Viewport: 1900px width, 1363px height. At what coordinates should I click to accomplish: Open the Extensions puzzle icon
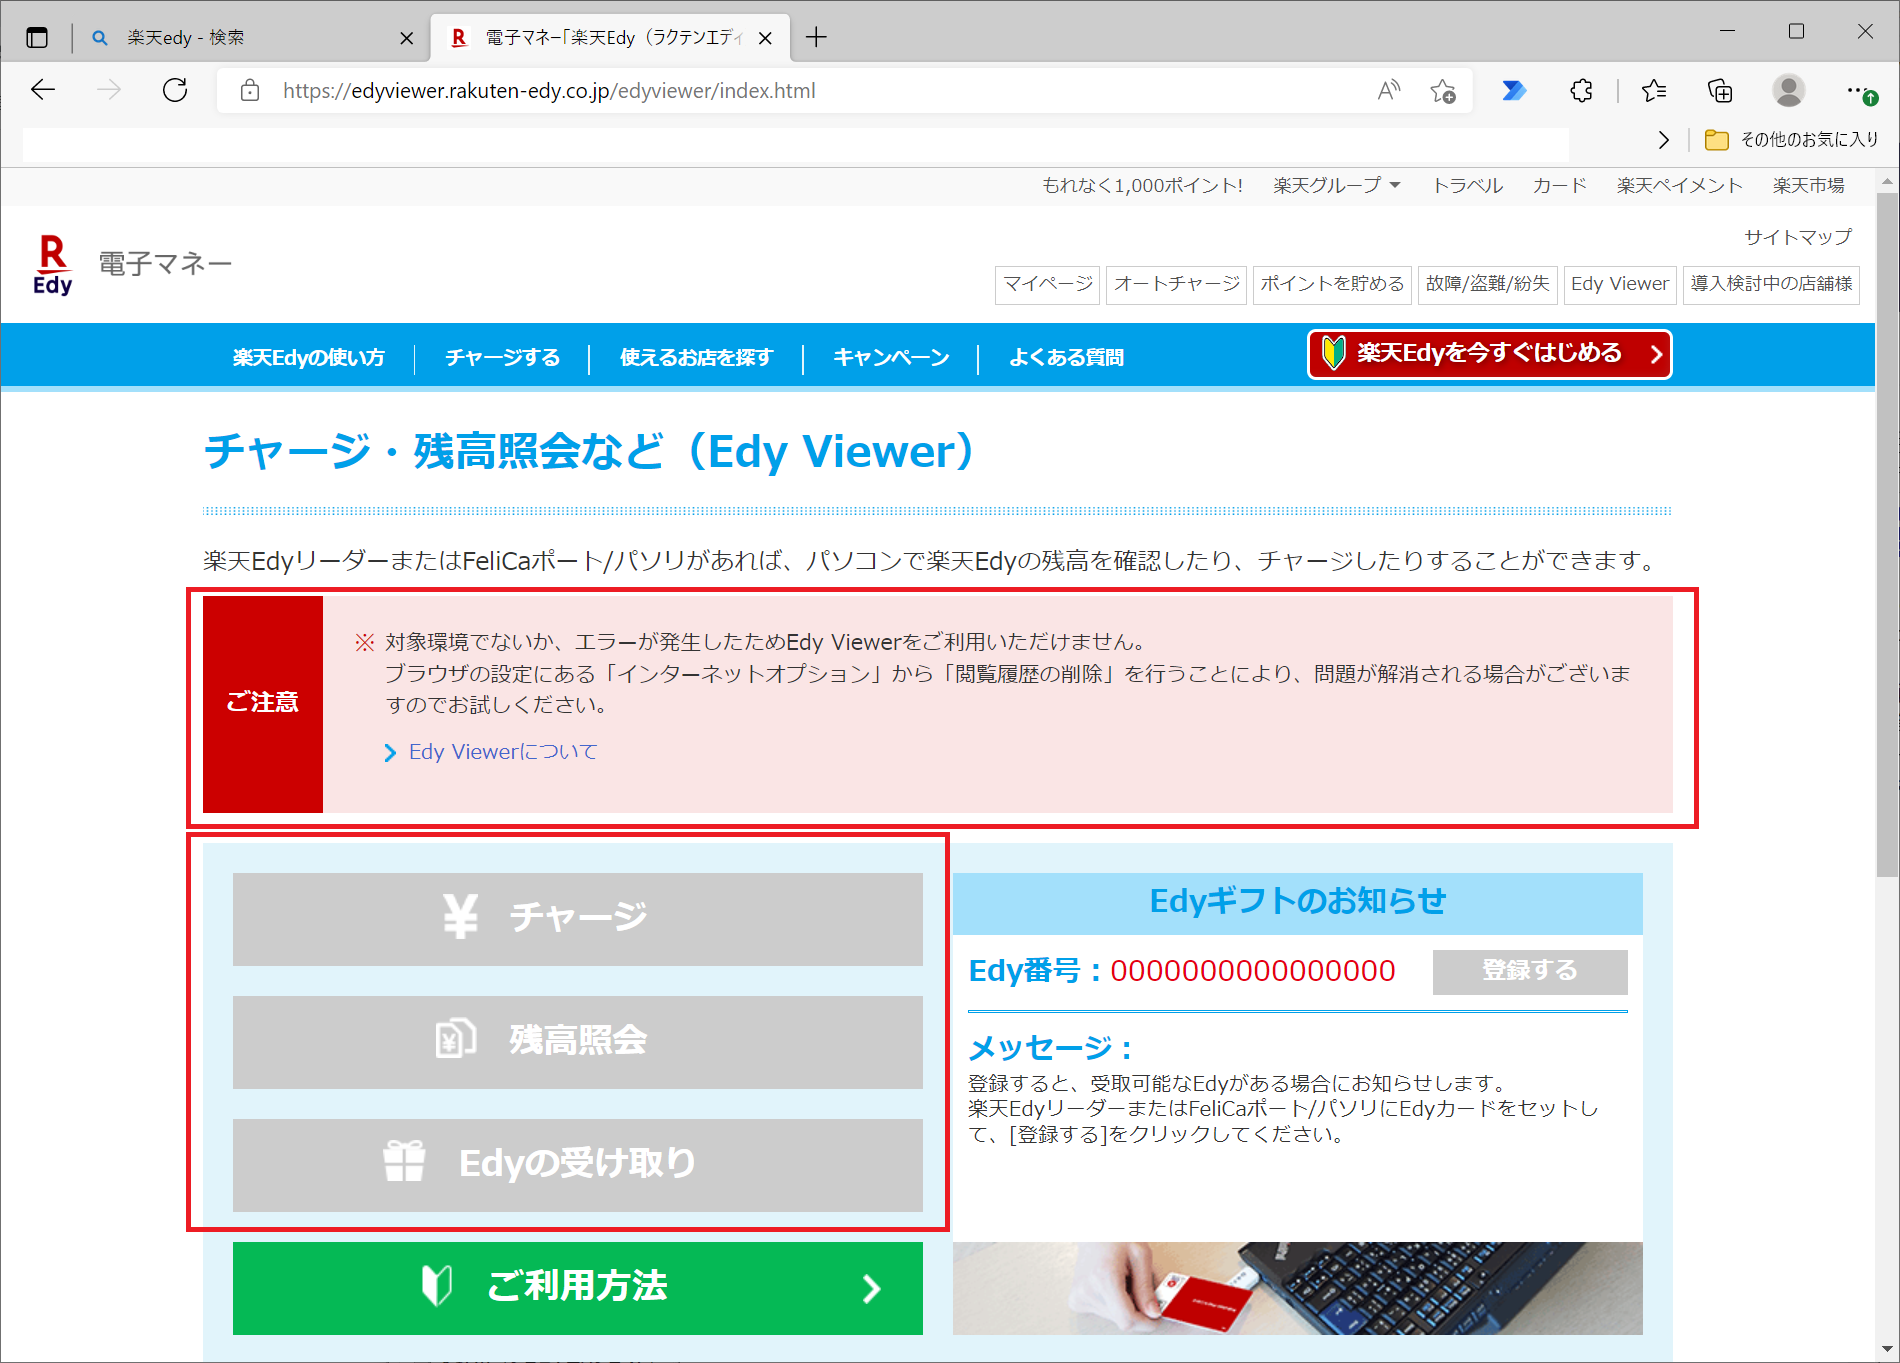click(1581, 91)
